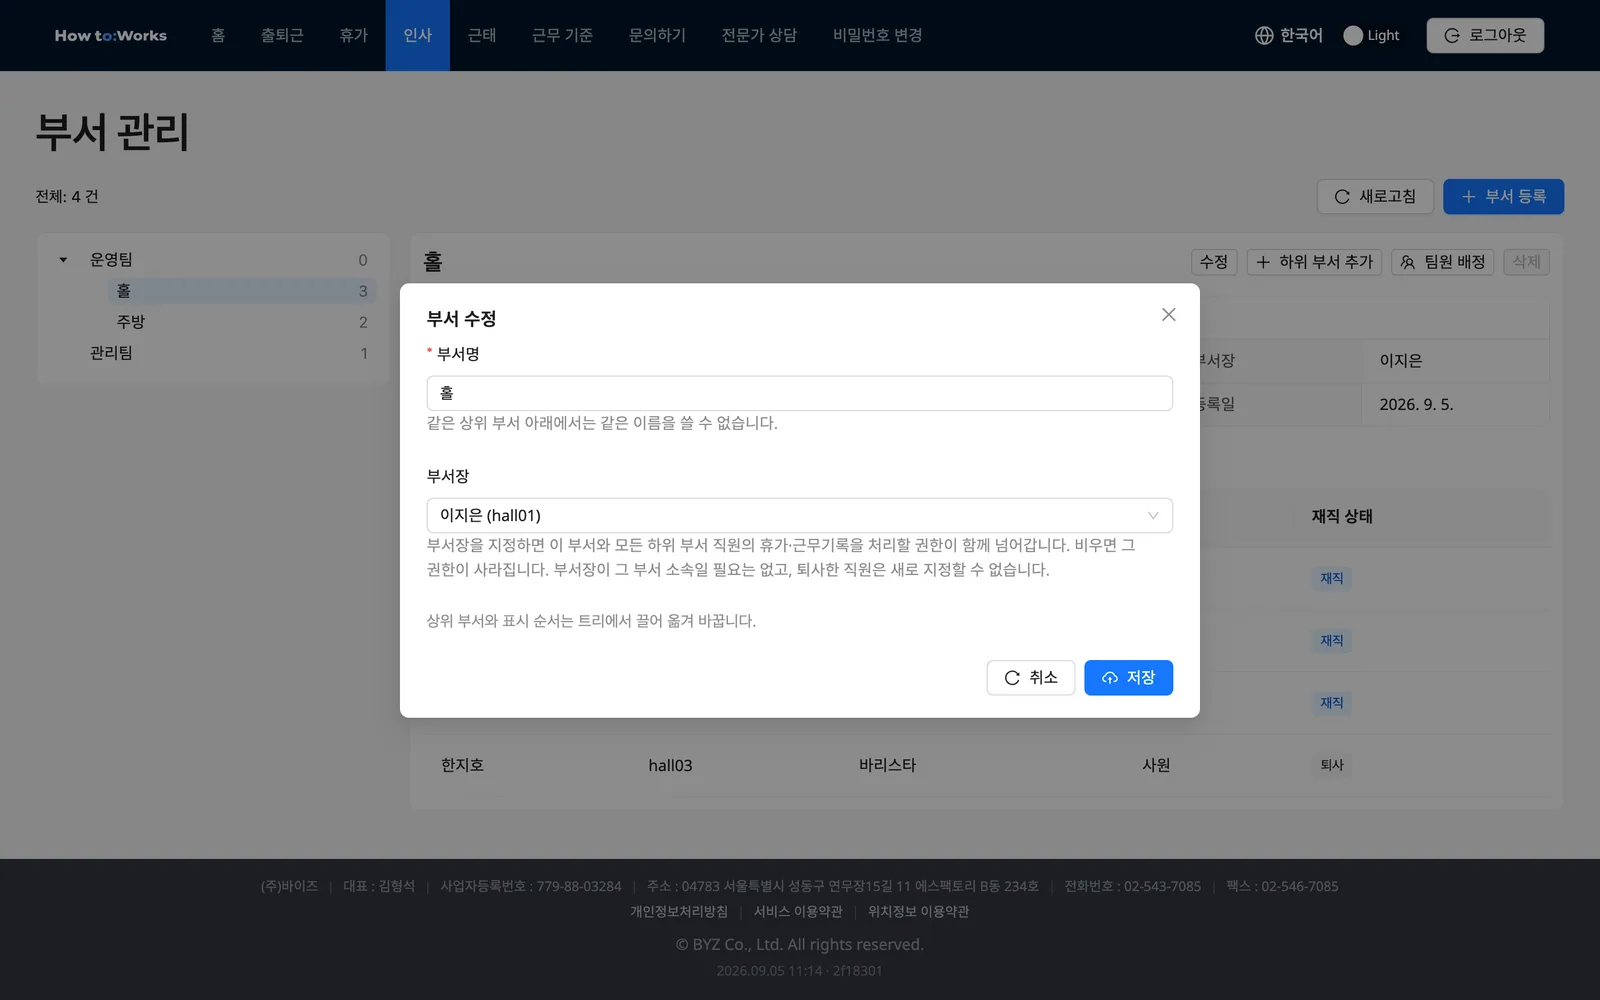Click the refresh icon in 새로고침 button
This screenshot has height=1000, width=1600.
pos(1342,197)
